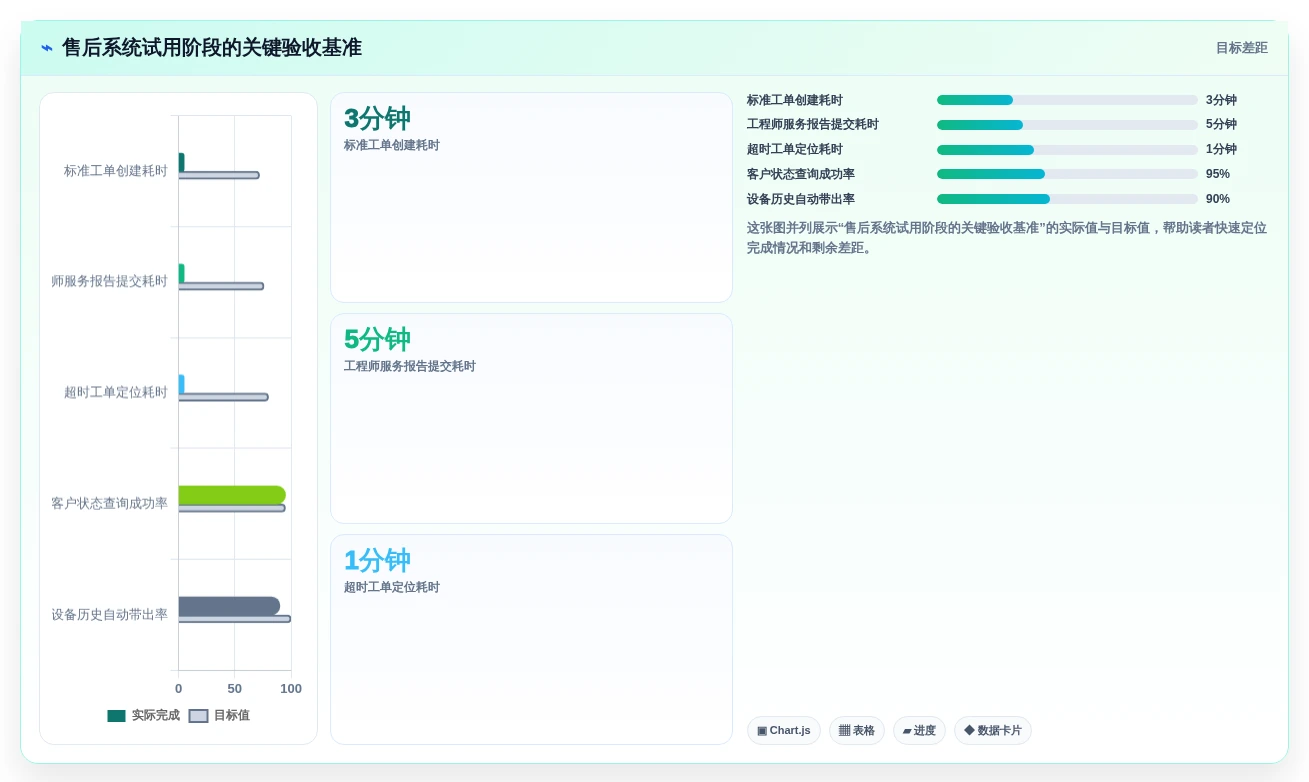Select the Chart.js tag chip
Image resolution: width=1309 pixels, height=782 pixels.
pyautogui.click(x=784, y=731)
